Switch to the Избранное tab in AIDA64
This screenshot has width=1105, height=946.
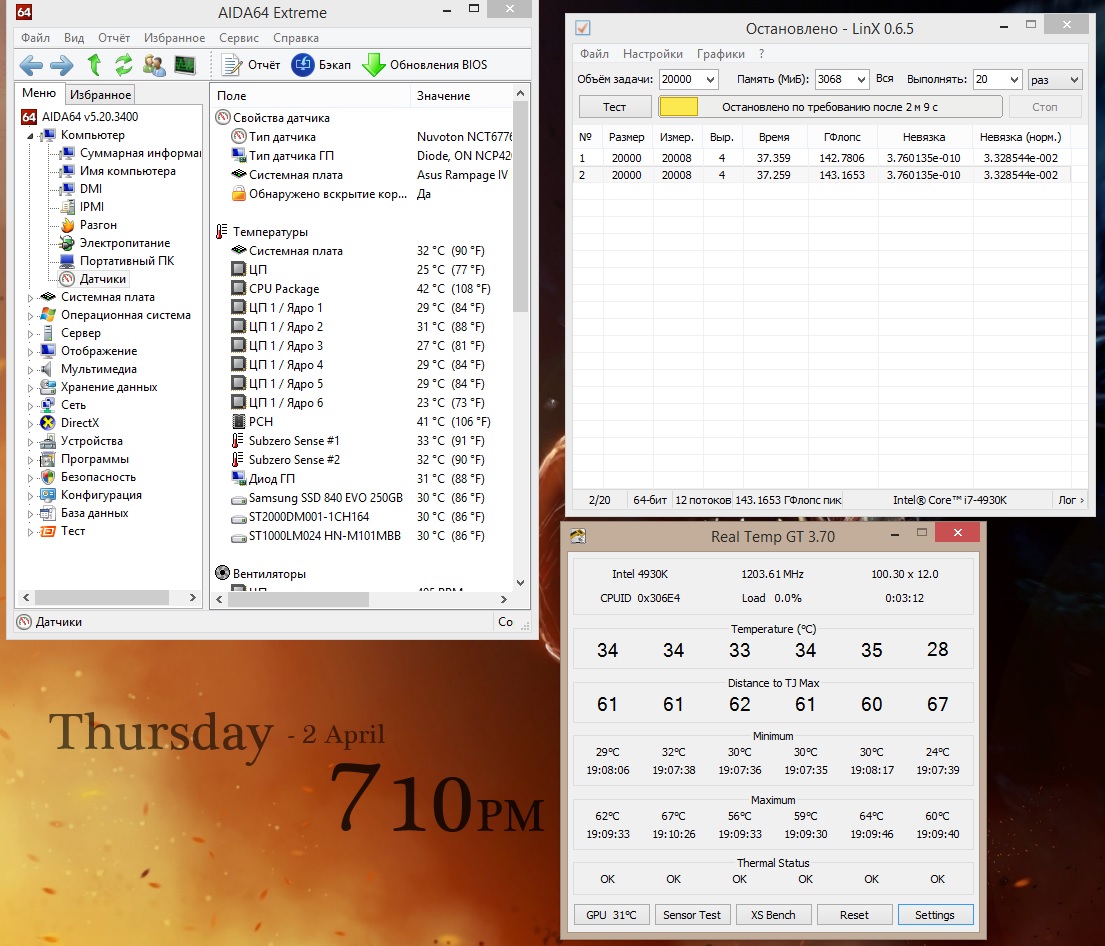100,94
